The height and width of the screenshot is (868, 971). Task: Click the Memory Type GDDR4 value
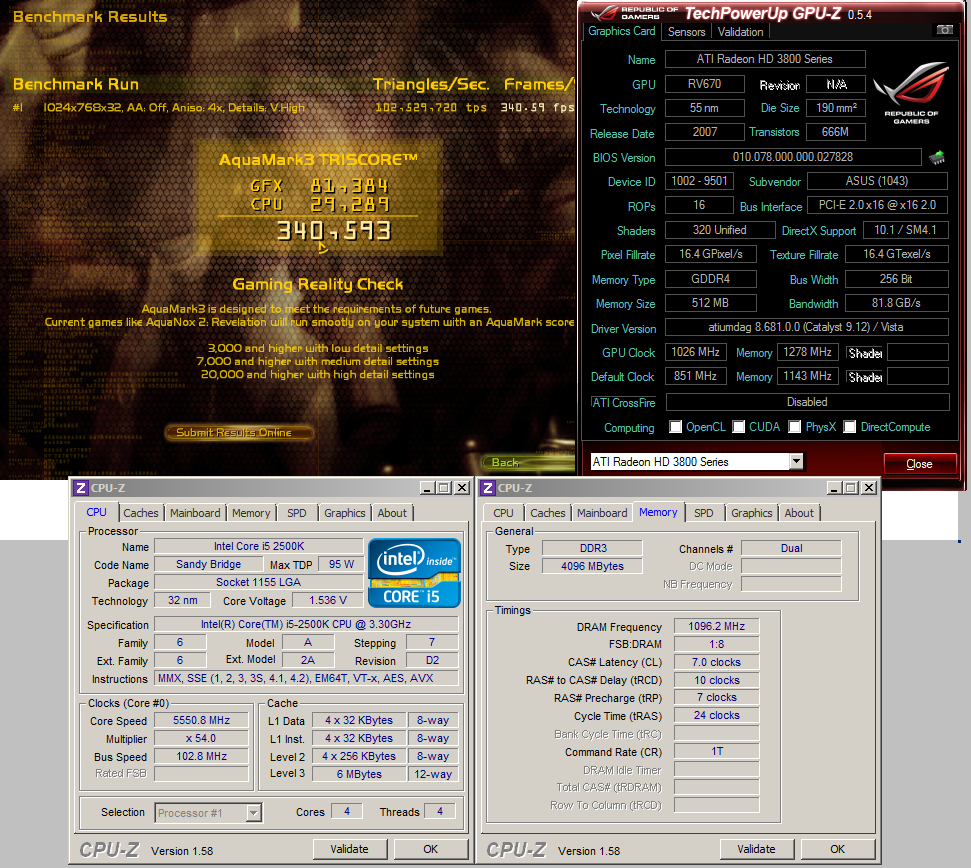710,279
